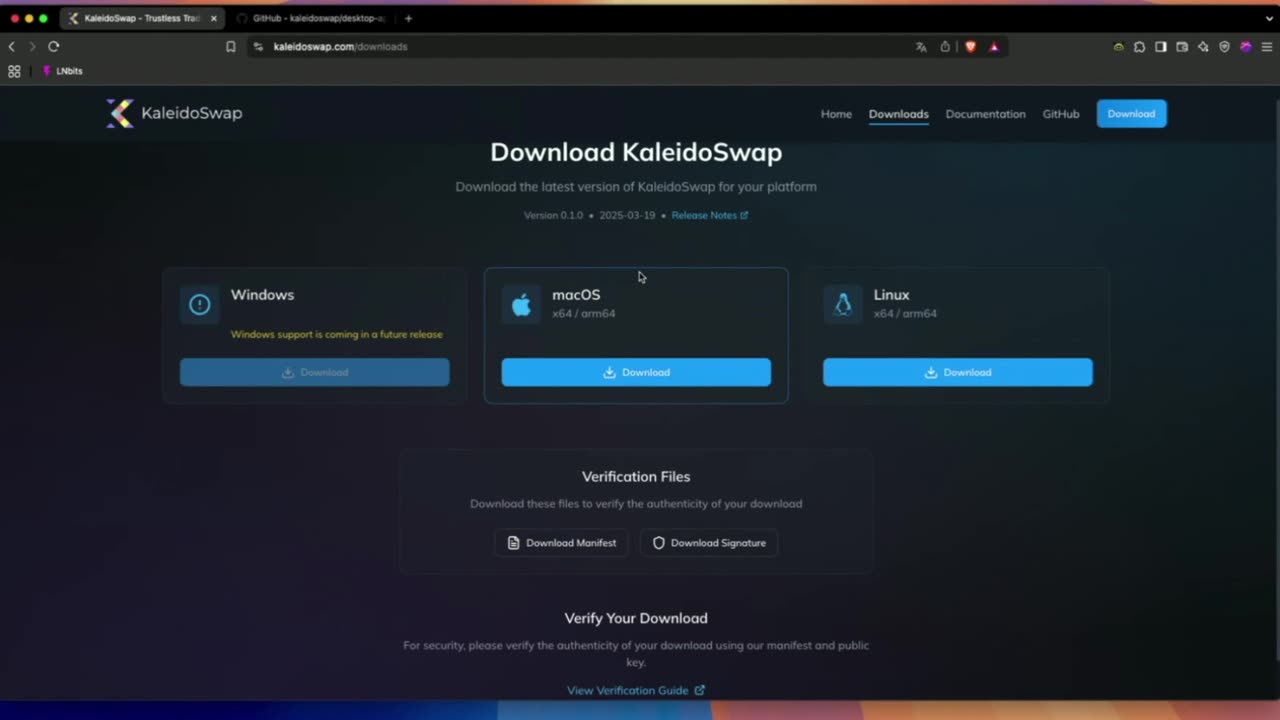This screenshot has width=1280, height=720.
Task: Open the Documentation nav item
Action: 985,114
